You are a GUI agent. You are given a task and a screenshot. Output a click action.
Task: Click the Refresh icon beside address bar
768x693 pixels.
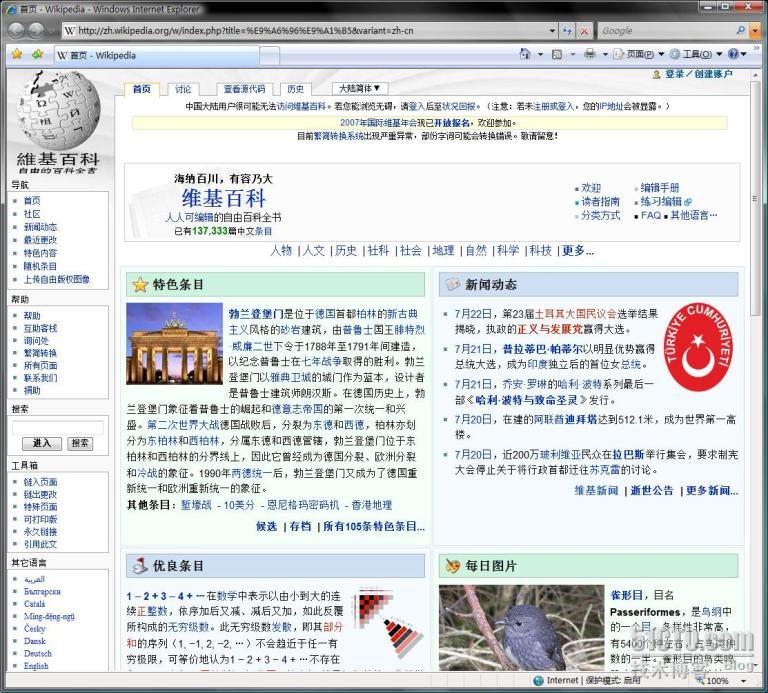tap(567, 30)
